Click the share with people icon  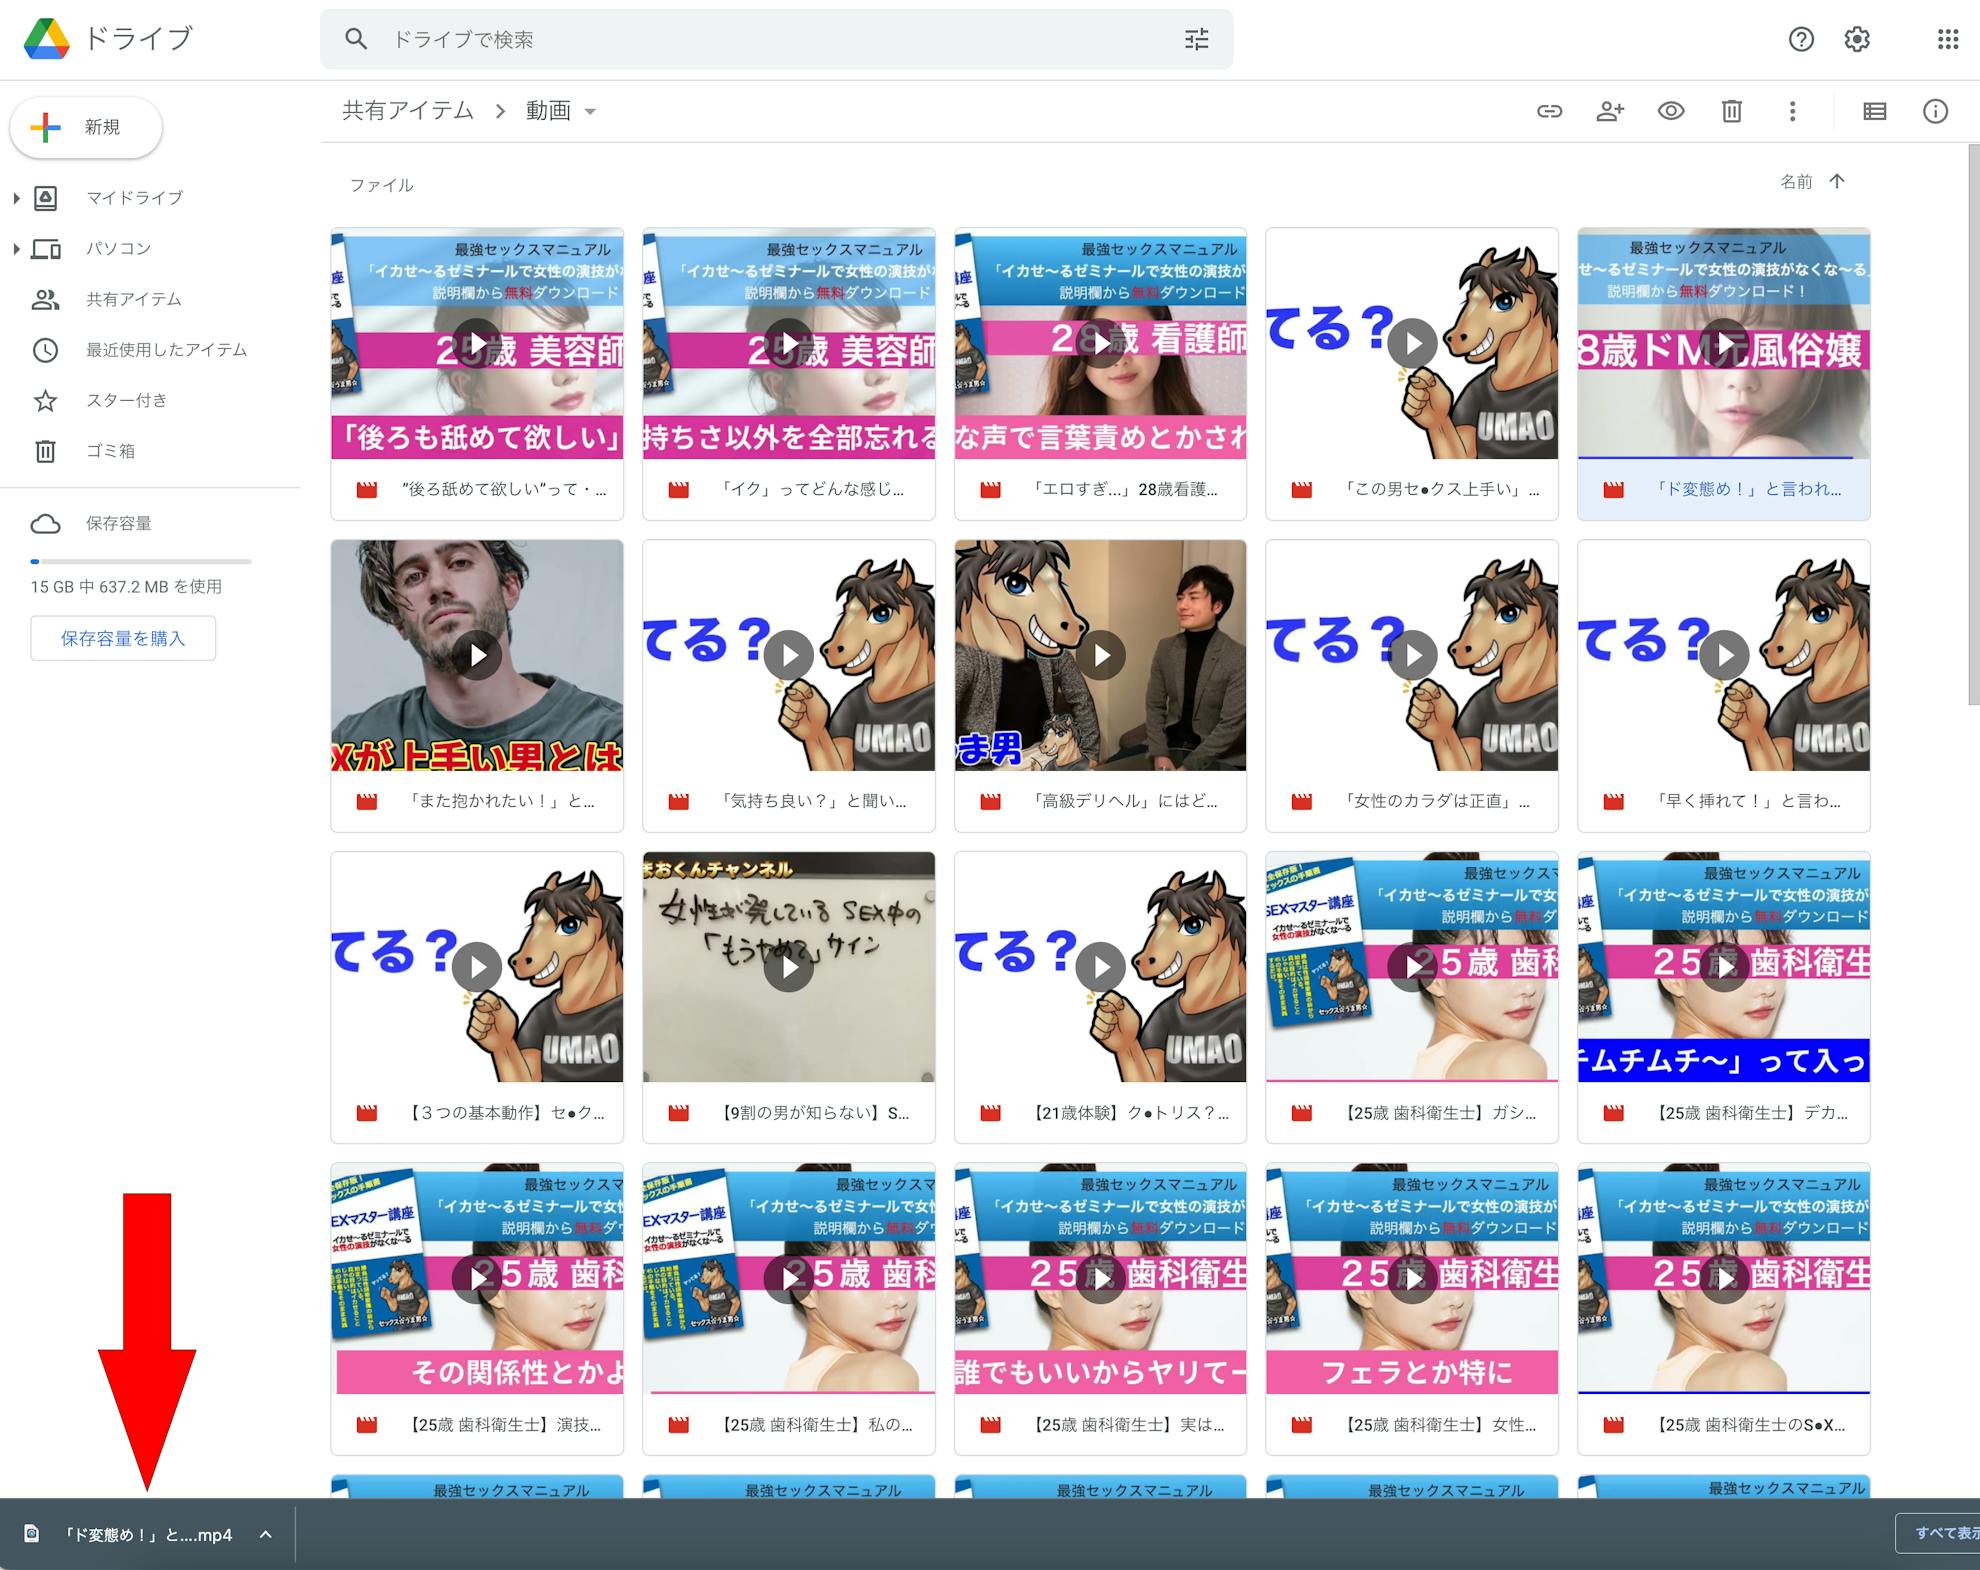(x=1610, y=111)
